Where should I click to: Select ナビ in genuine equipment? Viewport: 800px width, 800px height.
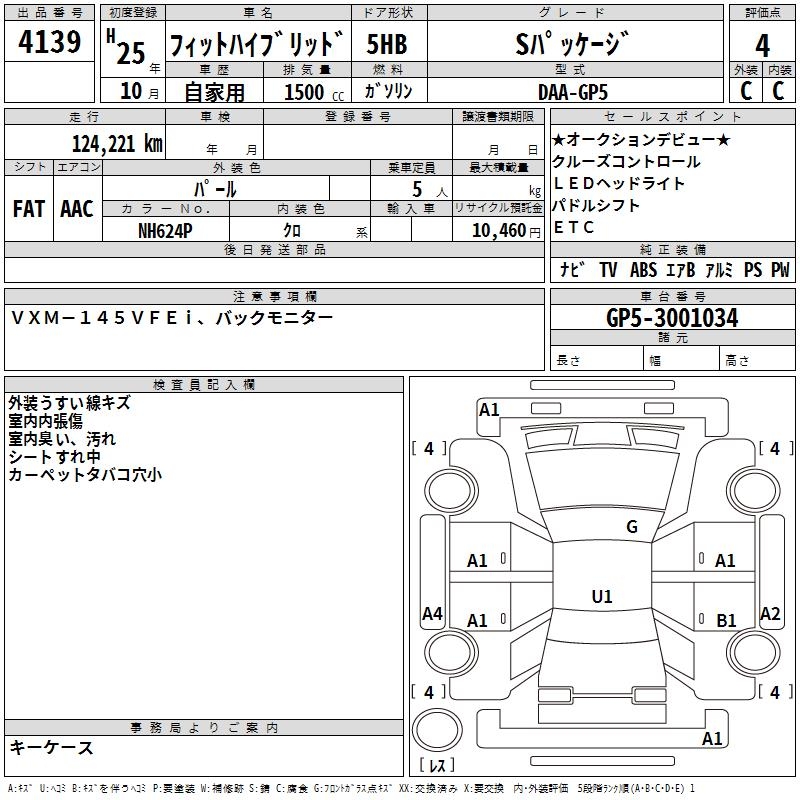tap(571, 269)
